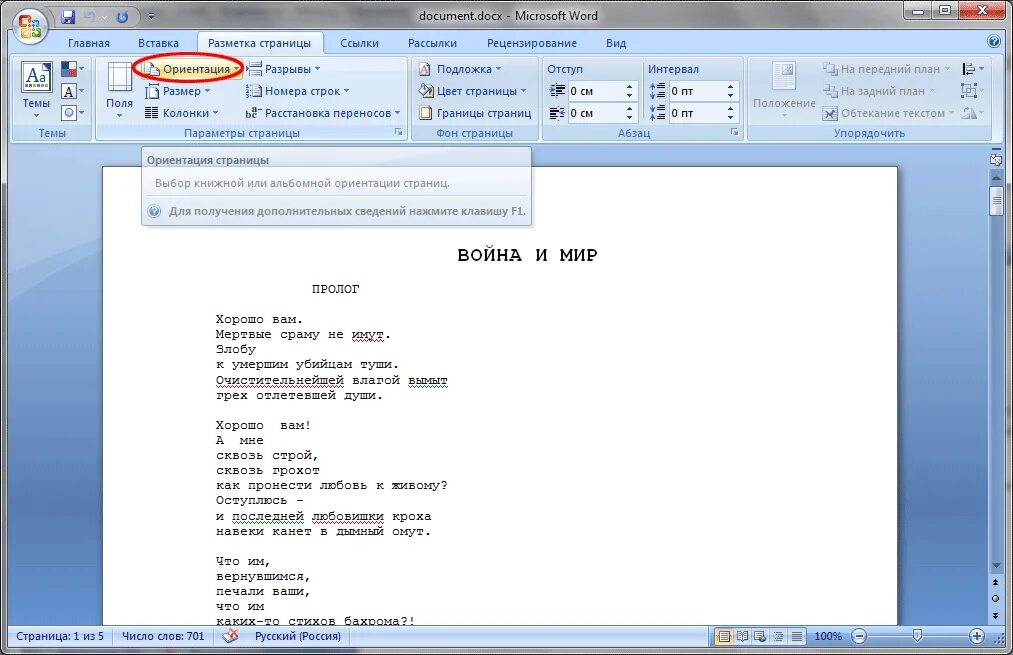Viewport: 1013px width, 655px height.
Task: Click the Положение position button
Action: pos(784,89)
